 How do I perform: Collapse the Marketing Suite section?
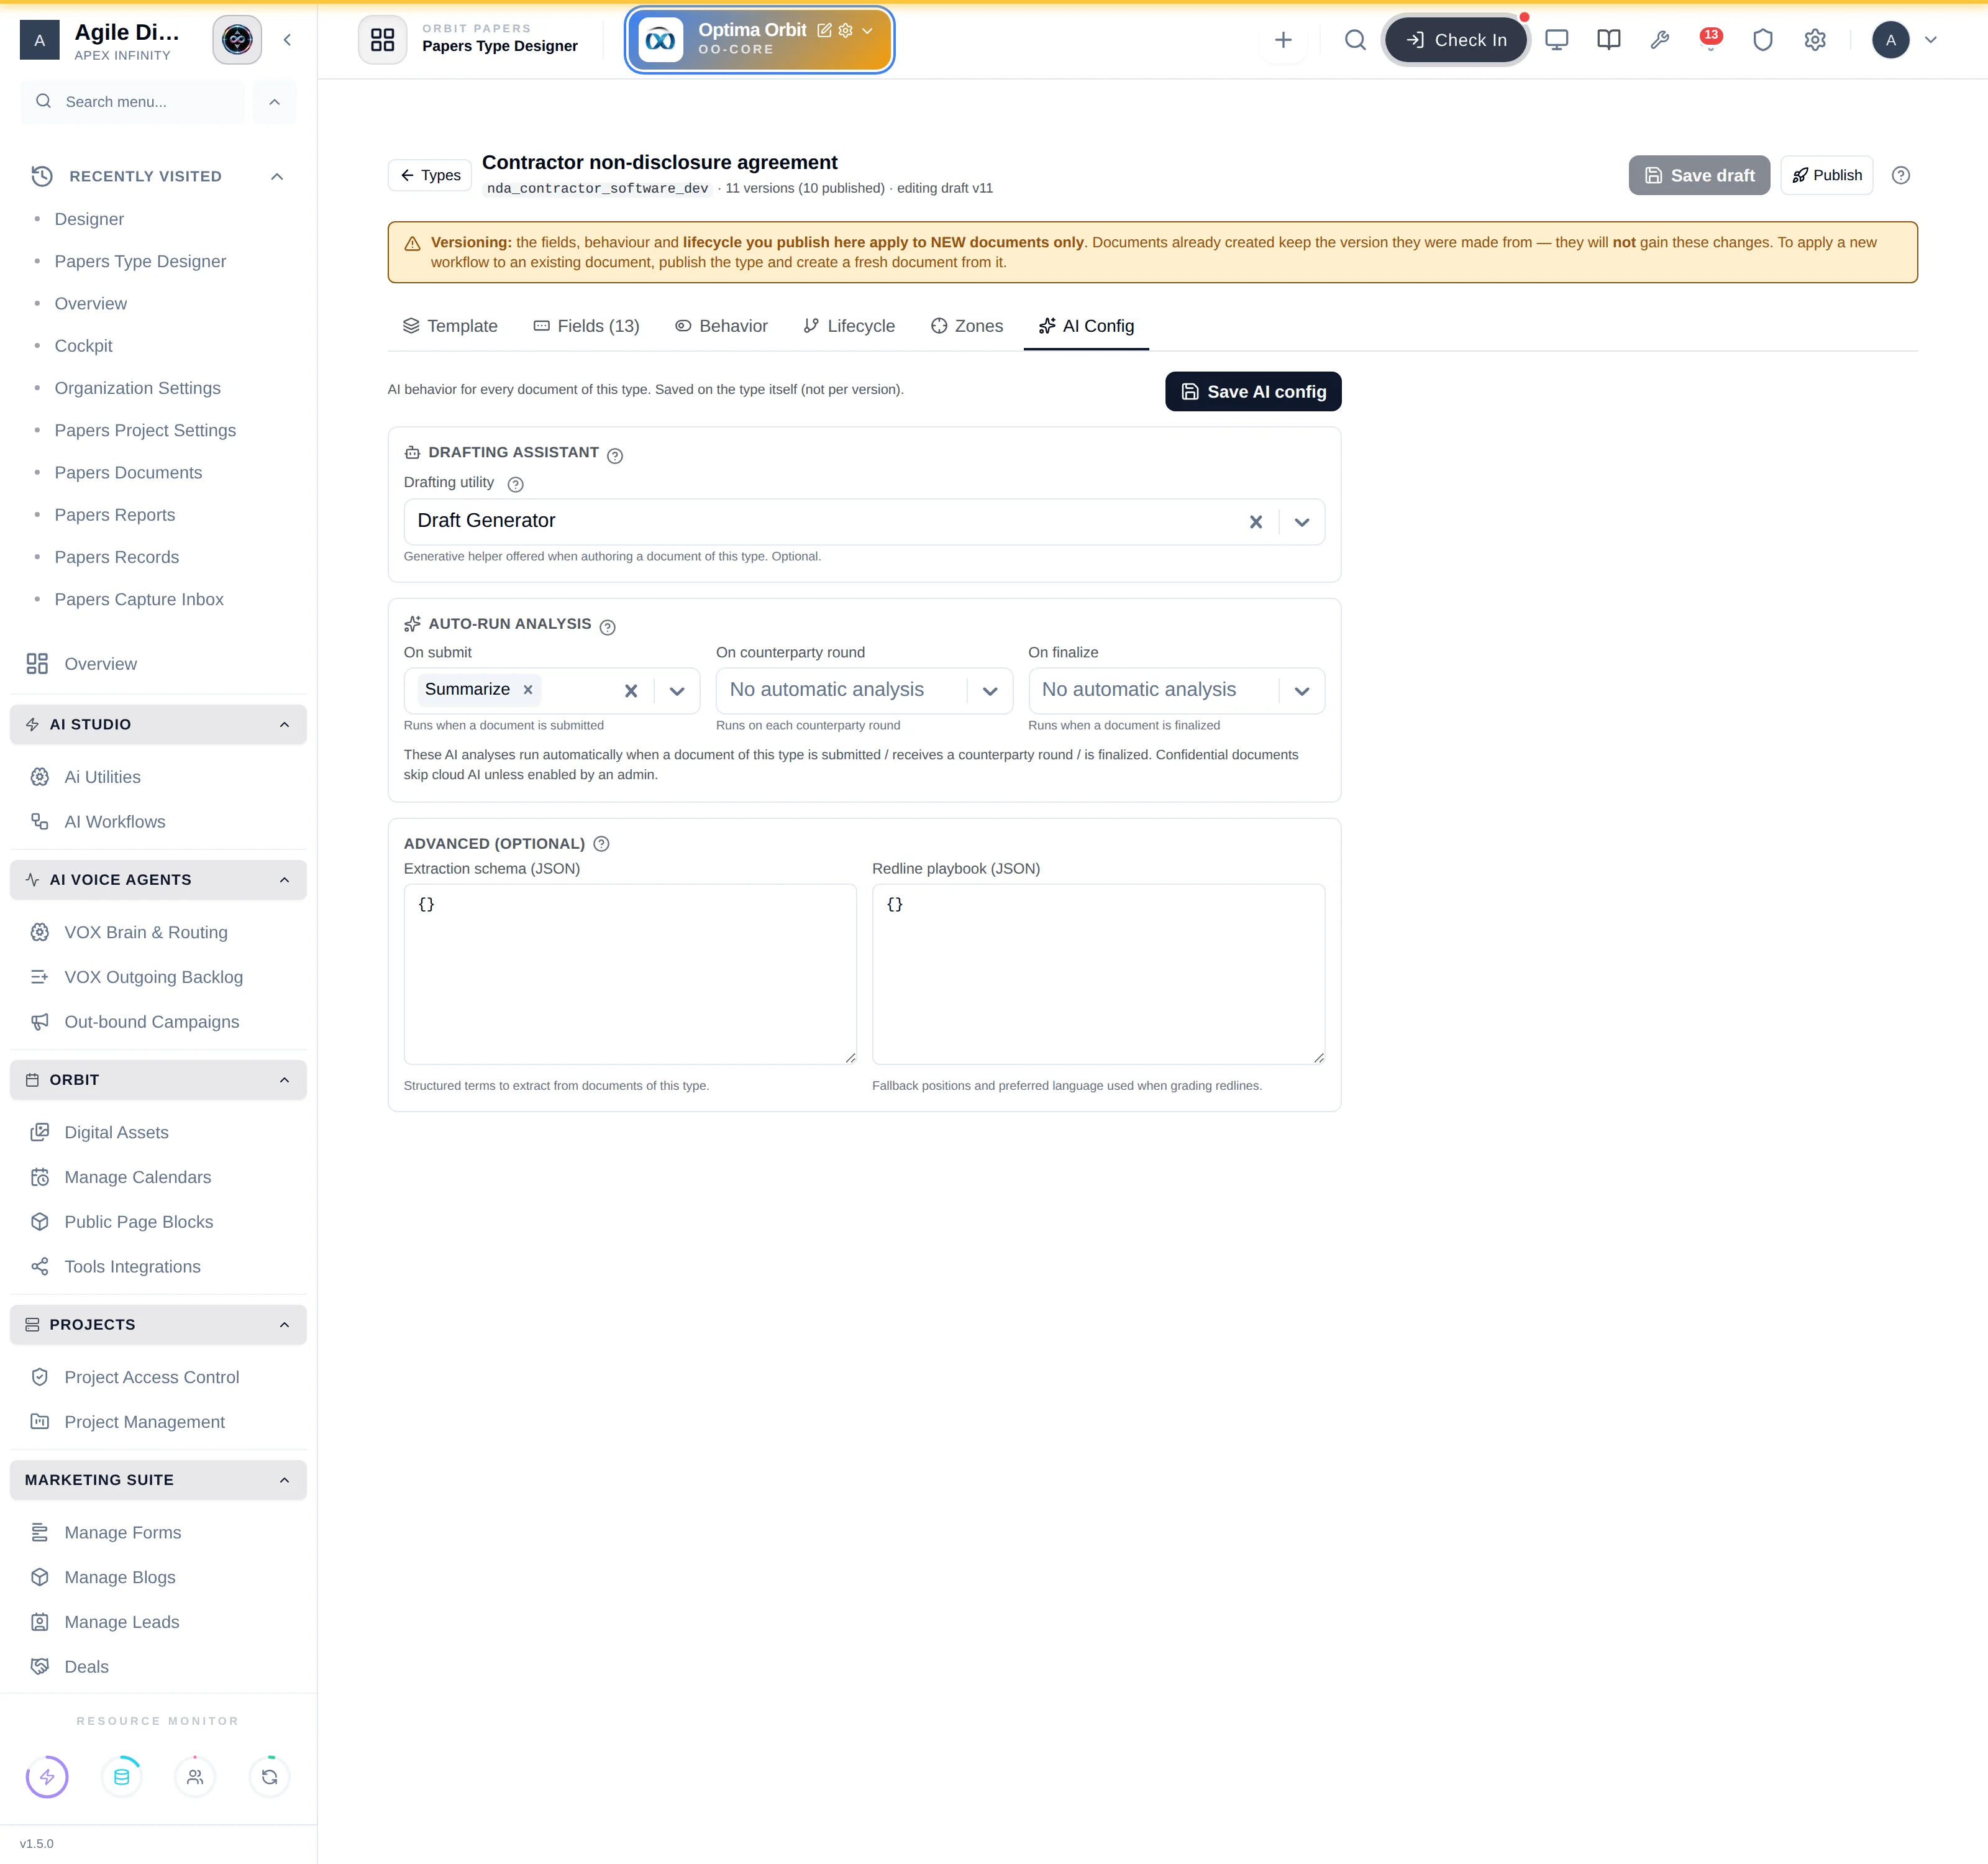[284, 1480]
